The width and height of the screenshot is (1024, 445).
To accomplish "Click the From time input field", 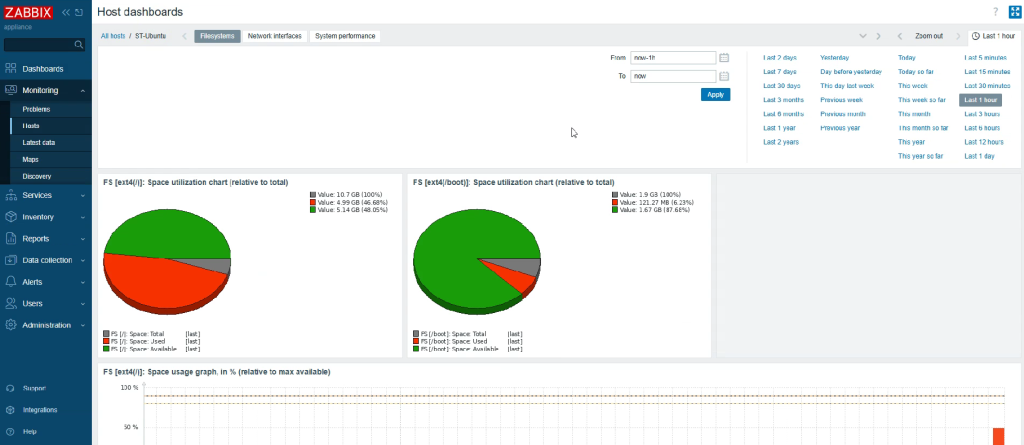I will (672, 58).
